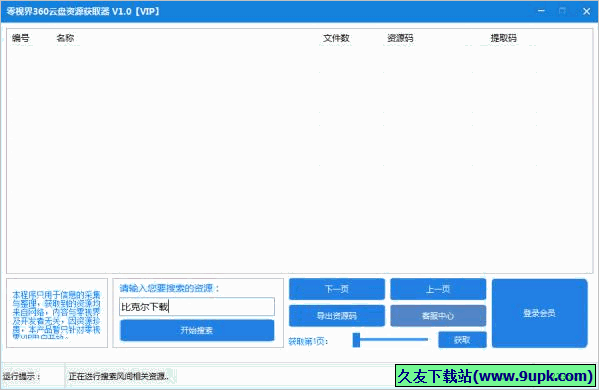Click the 名称 column header

[x=65, y=38]
